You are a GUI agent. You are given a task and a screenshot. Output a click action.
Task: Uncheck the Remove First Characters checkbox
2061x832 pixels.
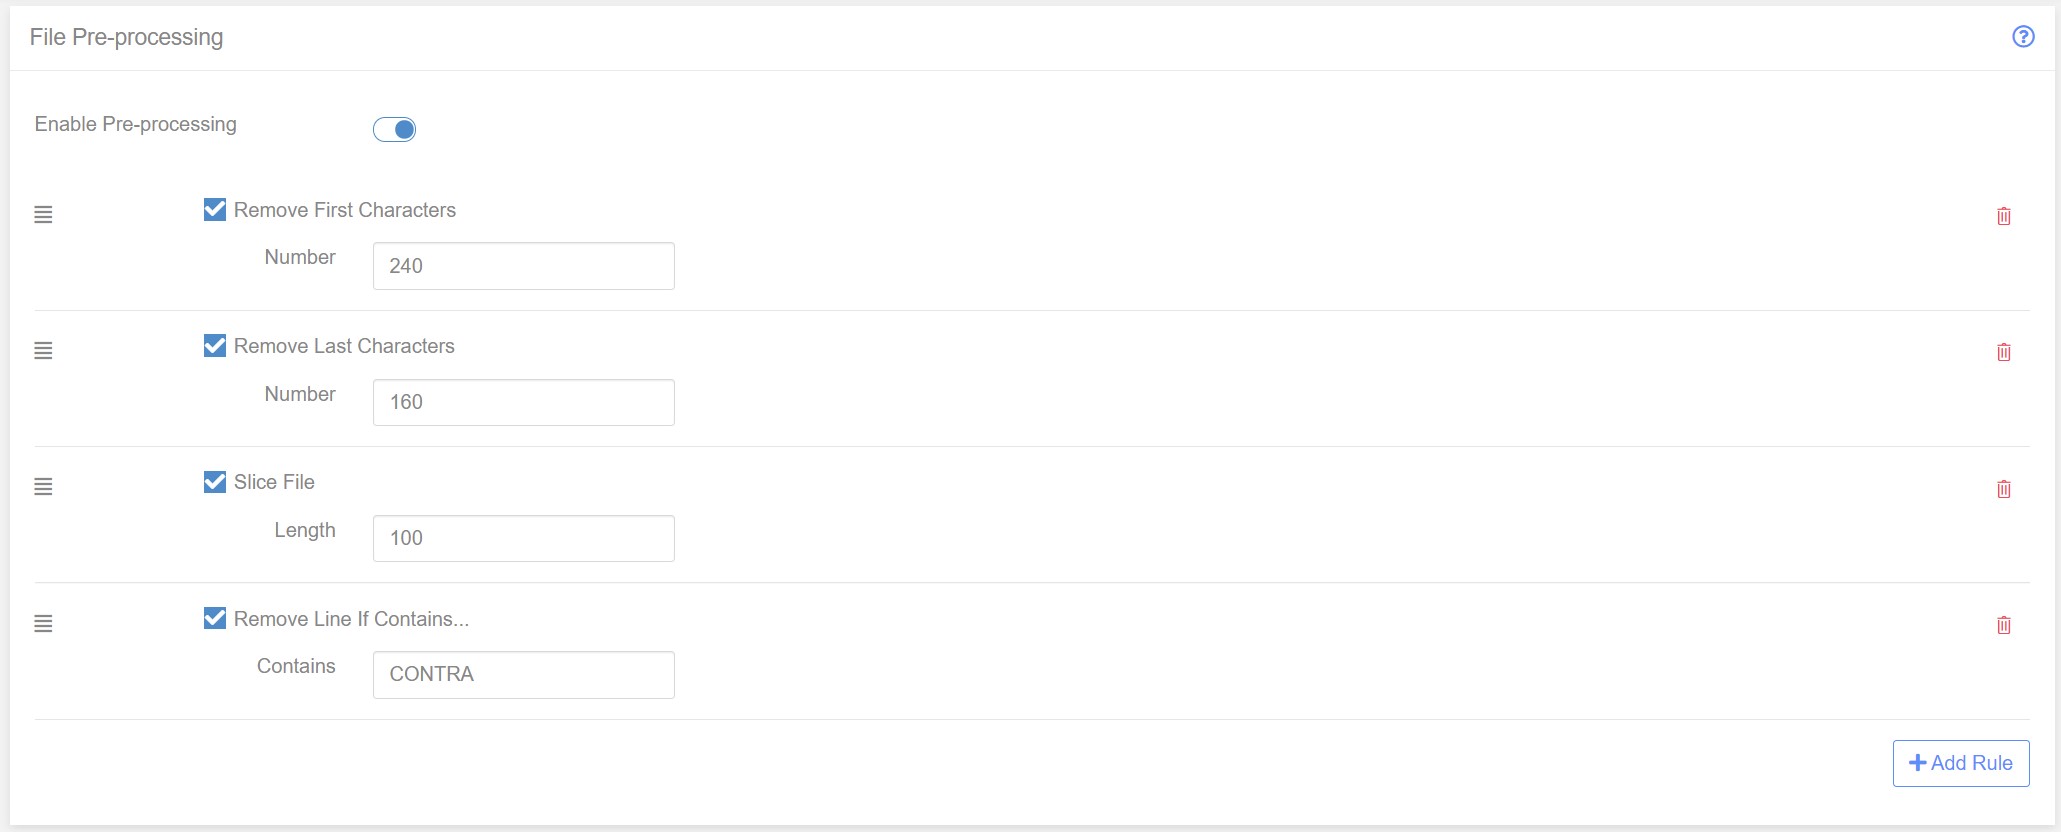[x=214, y=209]
